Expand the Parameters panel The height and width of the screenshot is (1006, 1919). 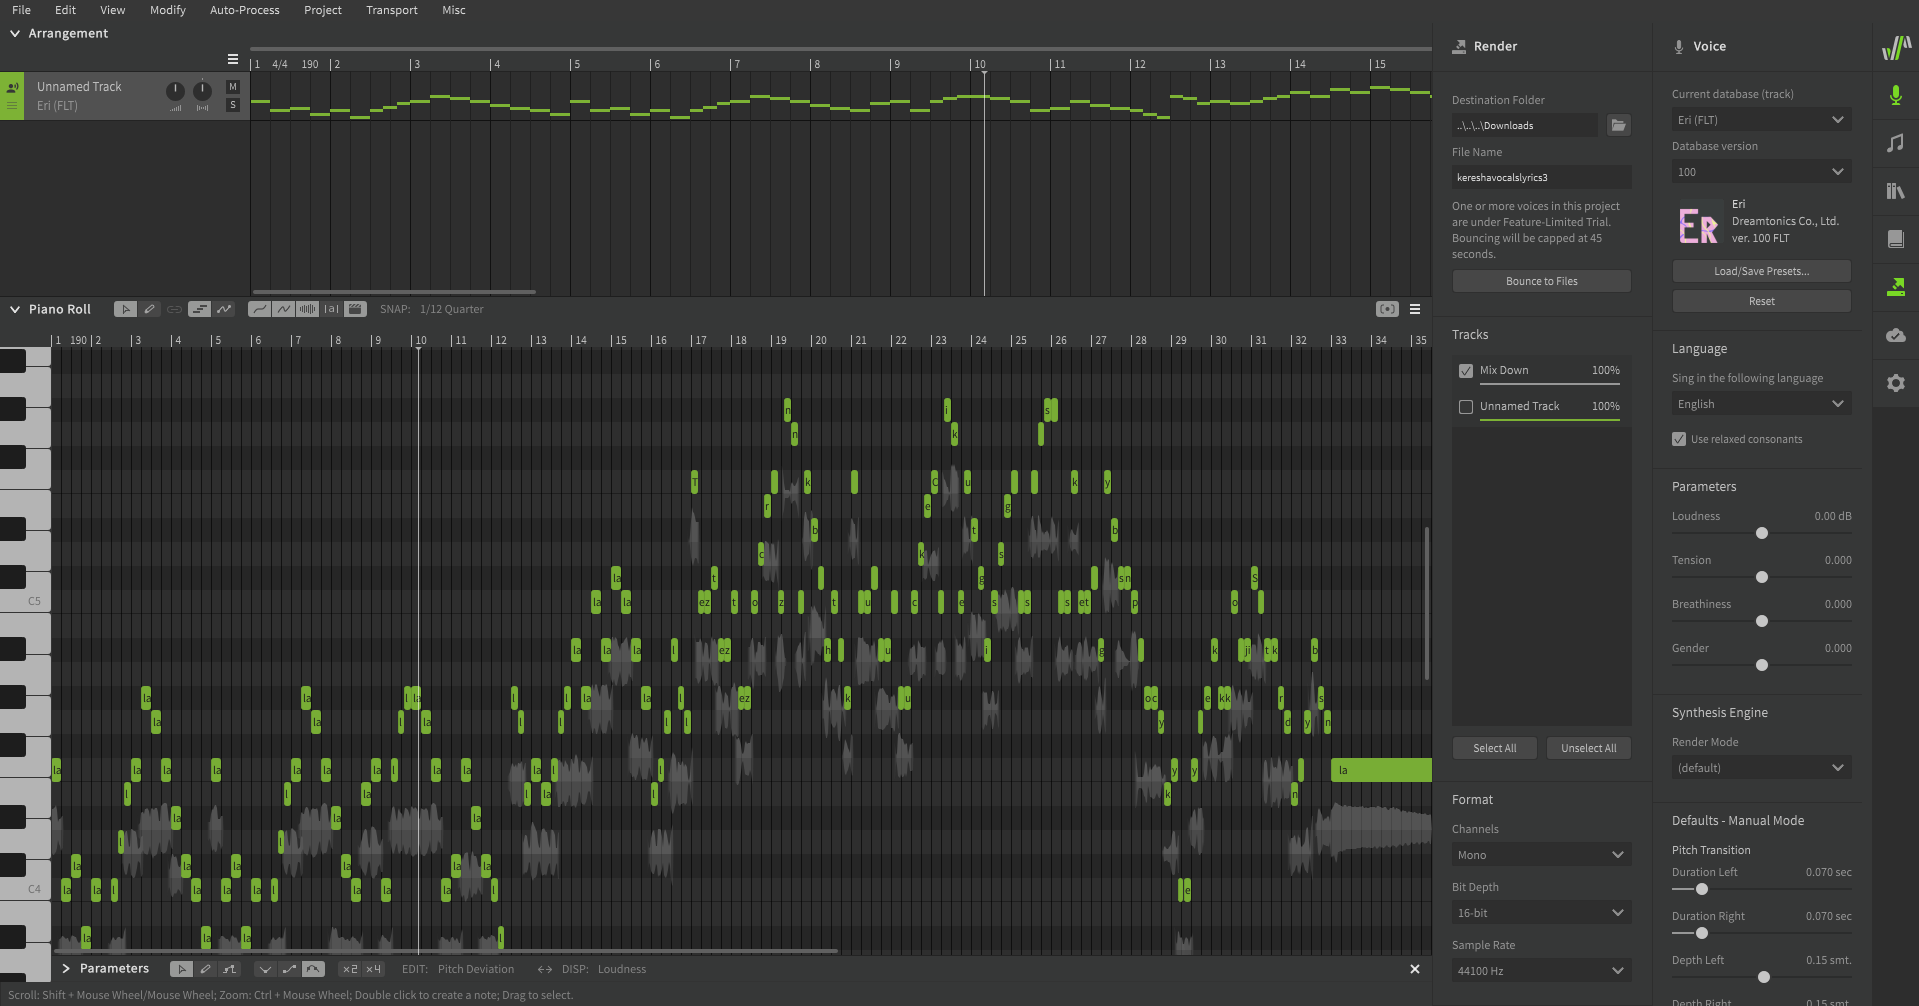[66, 969]
